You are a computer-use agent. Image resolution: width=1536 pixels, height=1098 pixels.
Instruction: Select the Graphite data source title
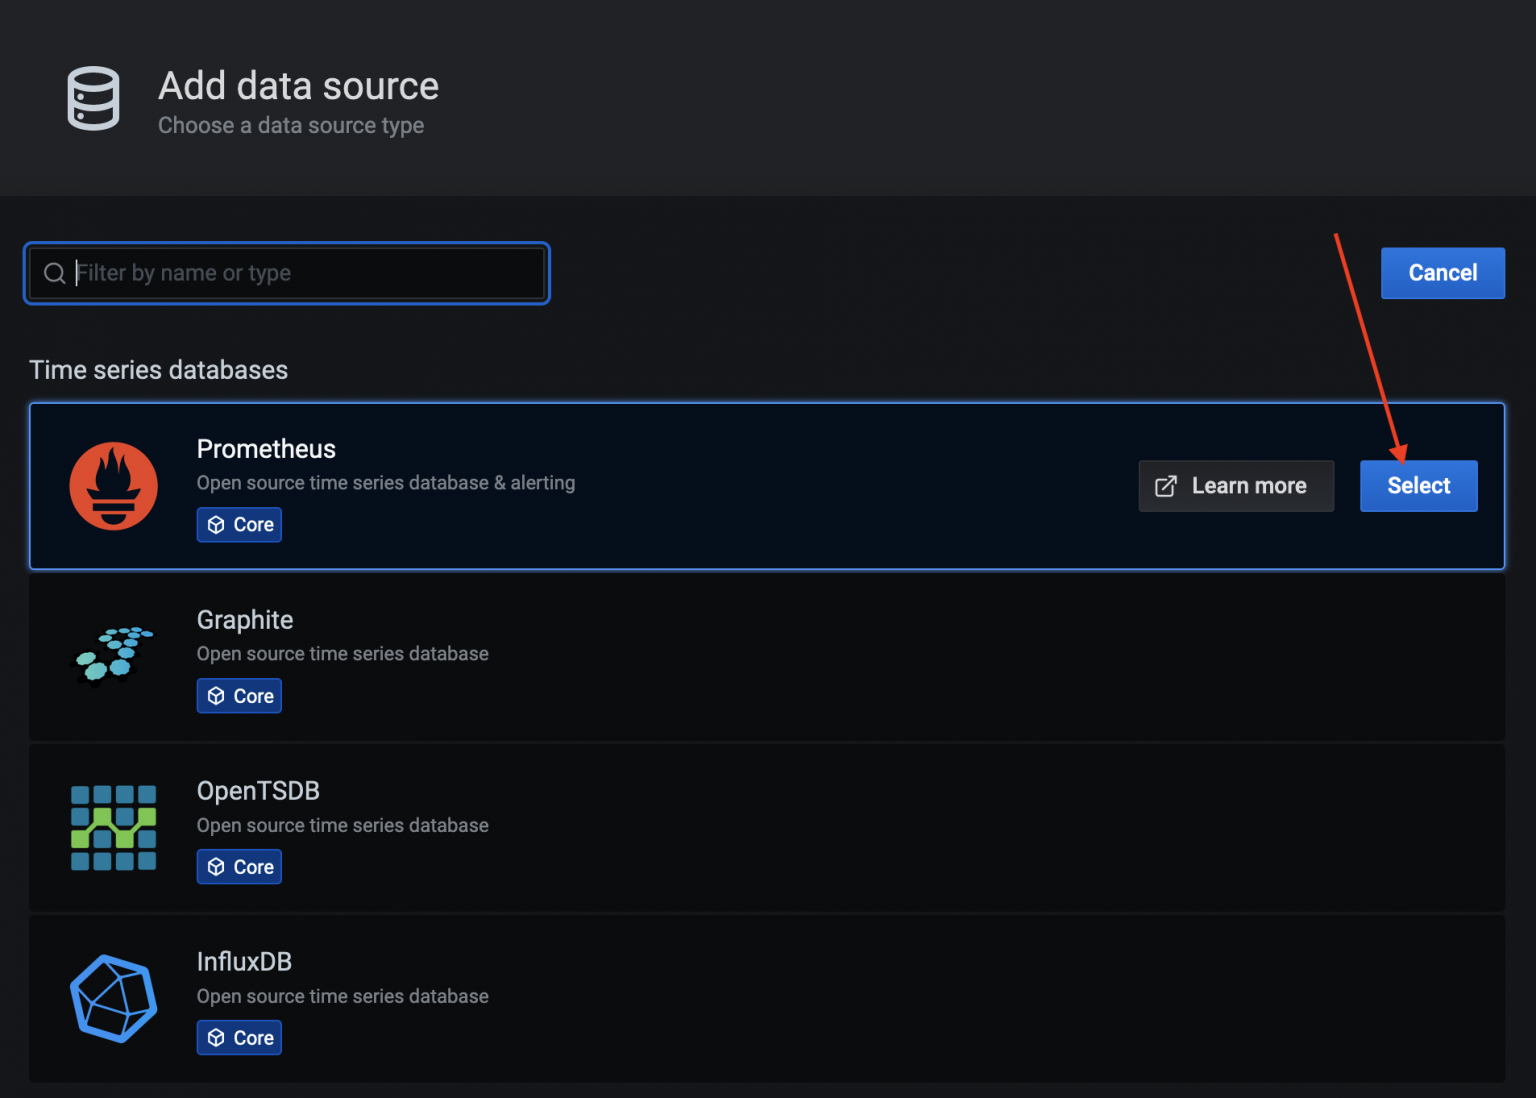click(x=245, y=620)
